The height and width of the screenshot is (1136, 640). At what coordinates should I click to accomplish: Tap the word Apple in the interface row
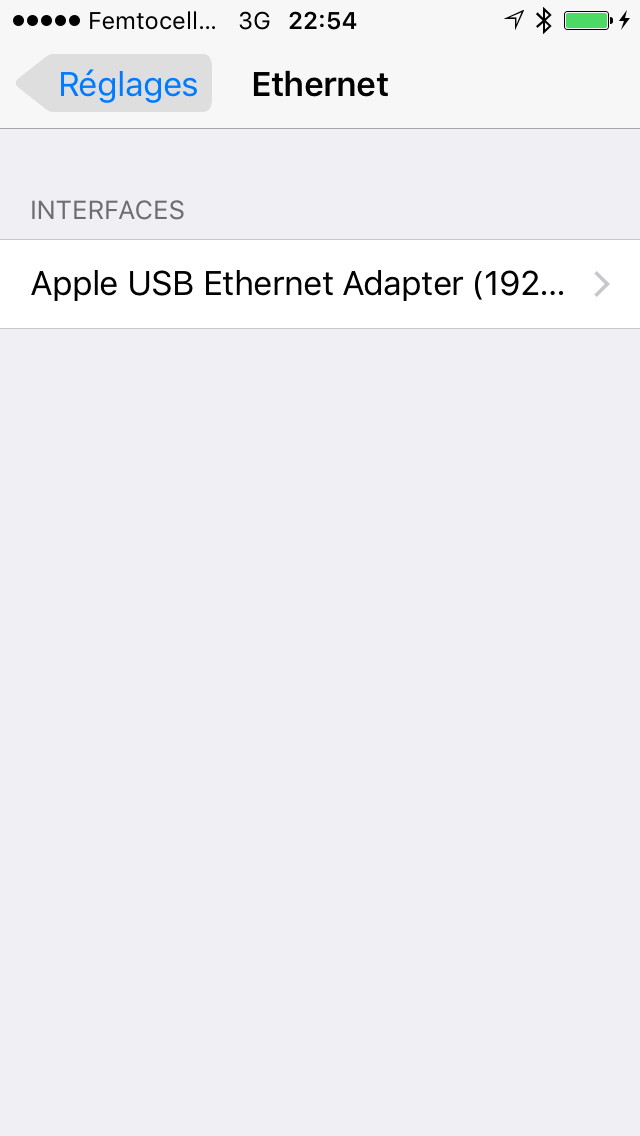click(x=75, y=284)
